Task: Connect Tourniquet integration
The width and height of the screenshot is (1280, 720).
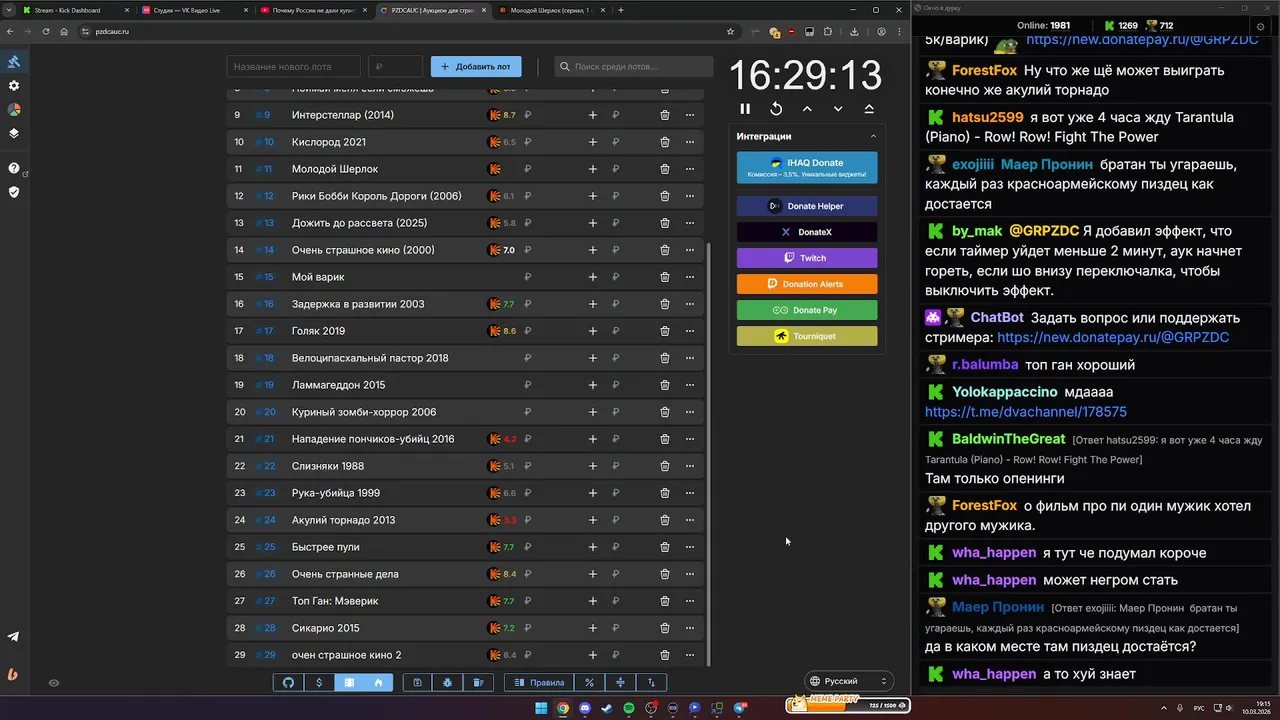Action: pyautogui.click(x=807, y=336)
